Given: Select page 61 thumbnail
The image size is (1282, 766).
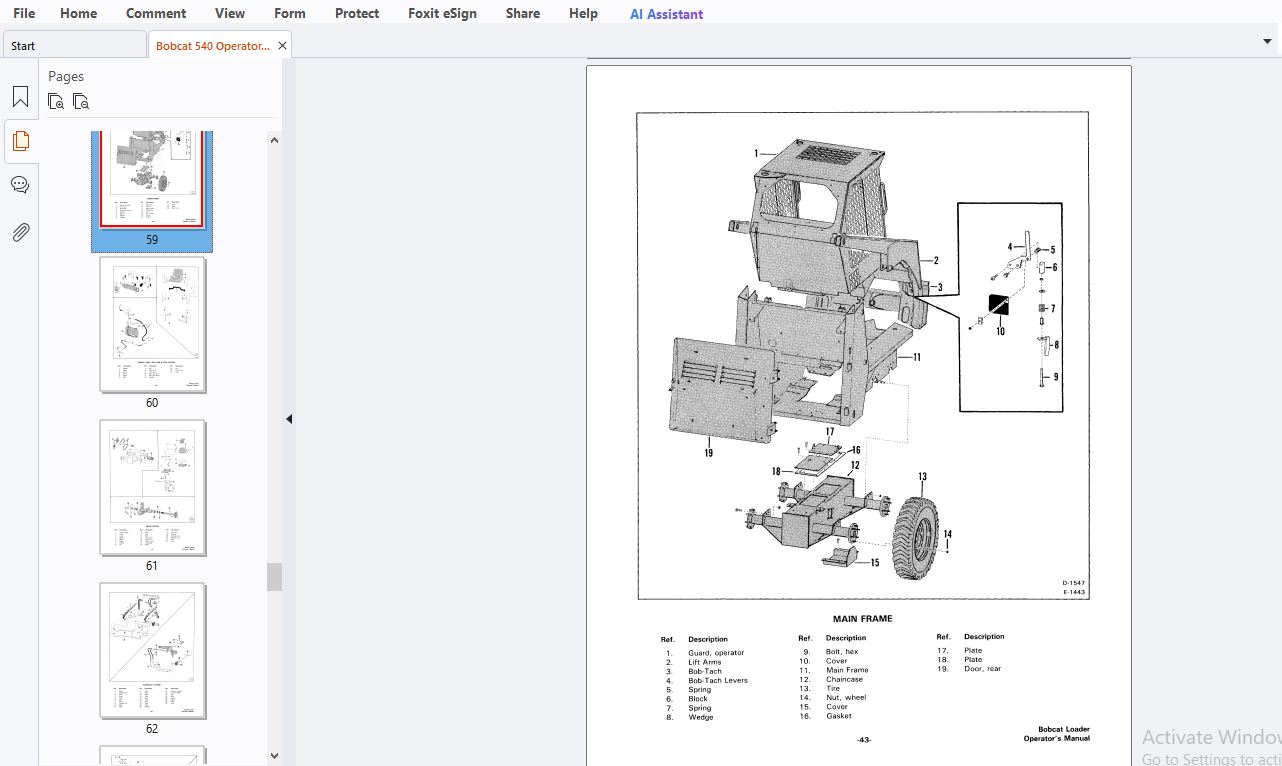Looking at the screenshot, I should (152, 488).
